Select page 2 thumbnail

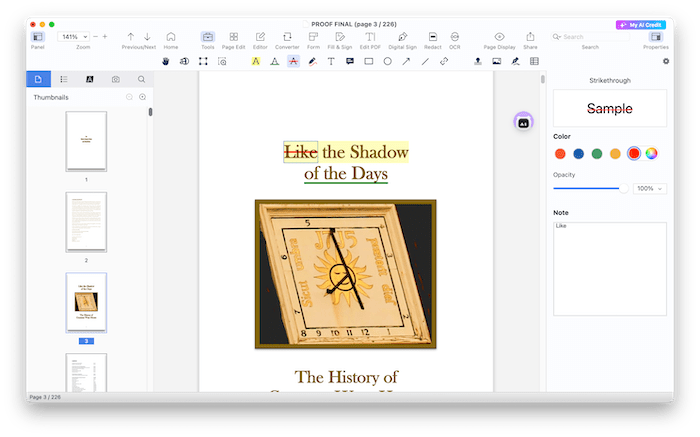tap(86, 222)
